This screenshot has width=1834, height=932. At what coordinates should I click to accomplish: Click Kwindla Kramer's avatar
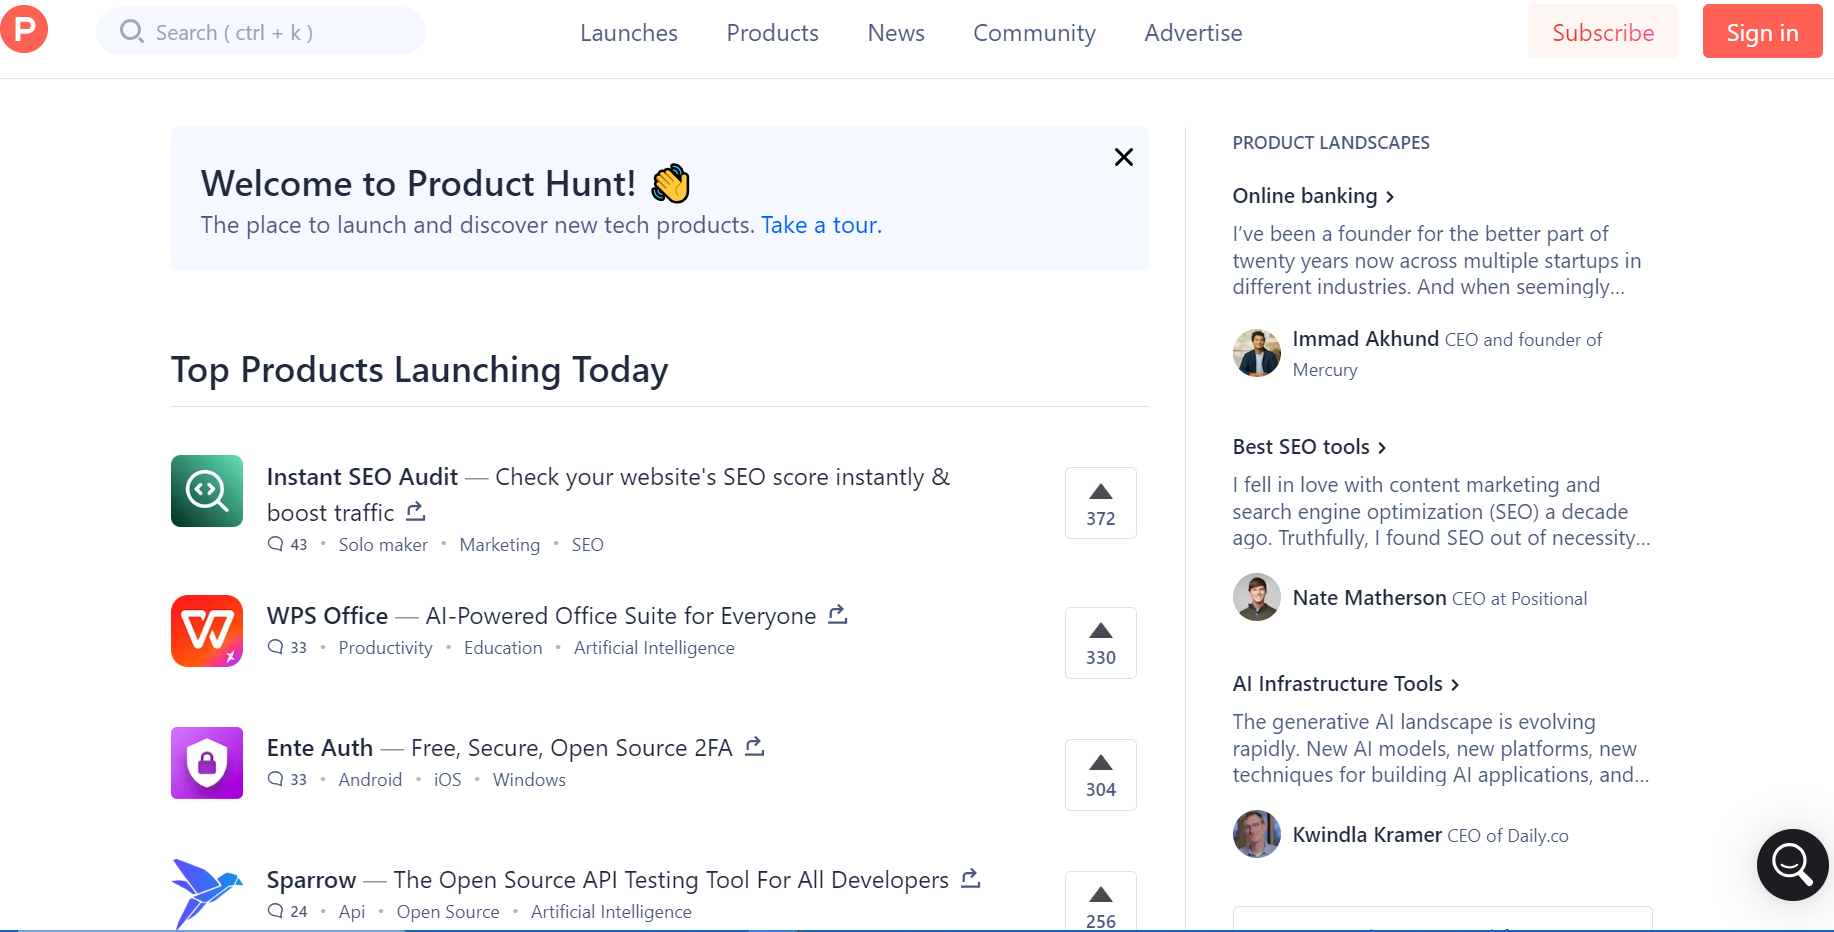(x=1257, y=834)
